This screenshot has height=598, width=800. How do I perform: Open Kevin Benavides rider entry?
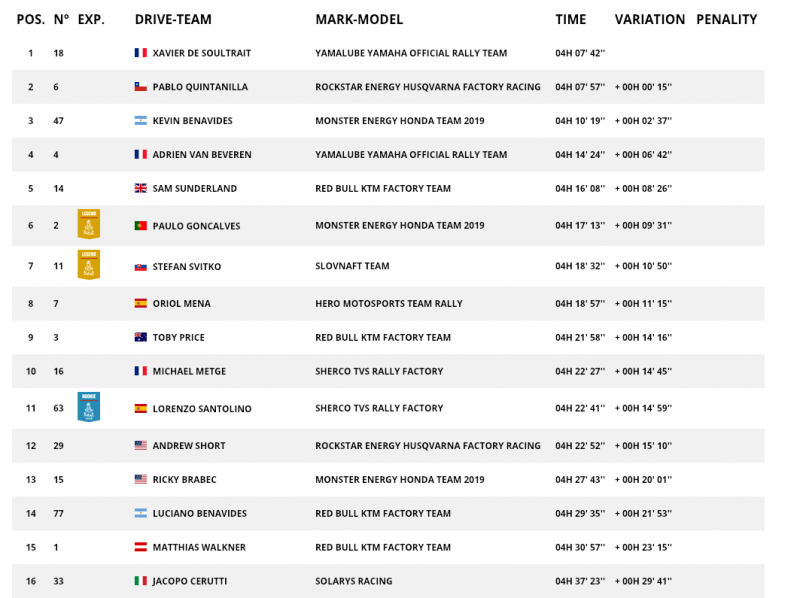point(192,121)
